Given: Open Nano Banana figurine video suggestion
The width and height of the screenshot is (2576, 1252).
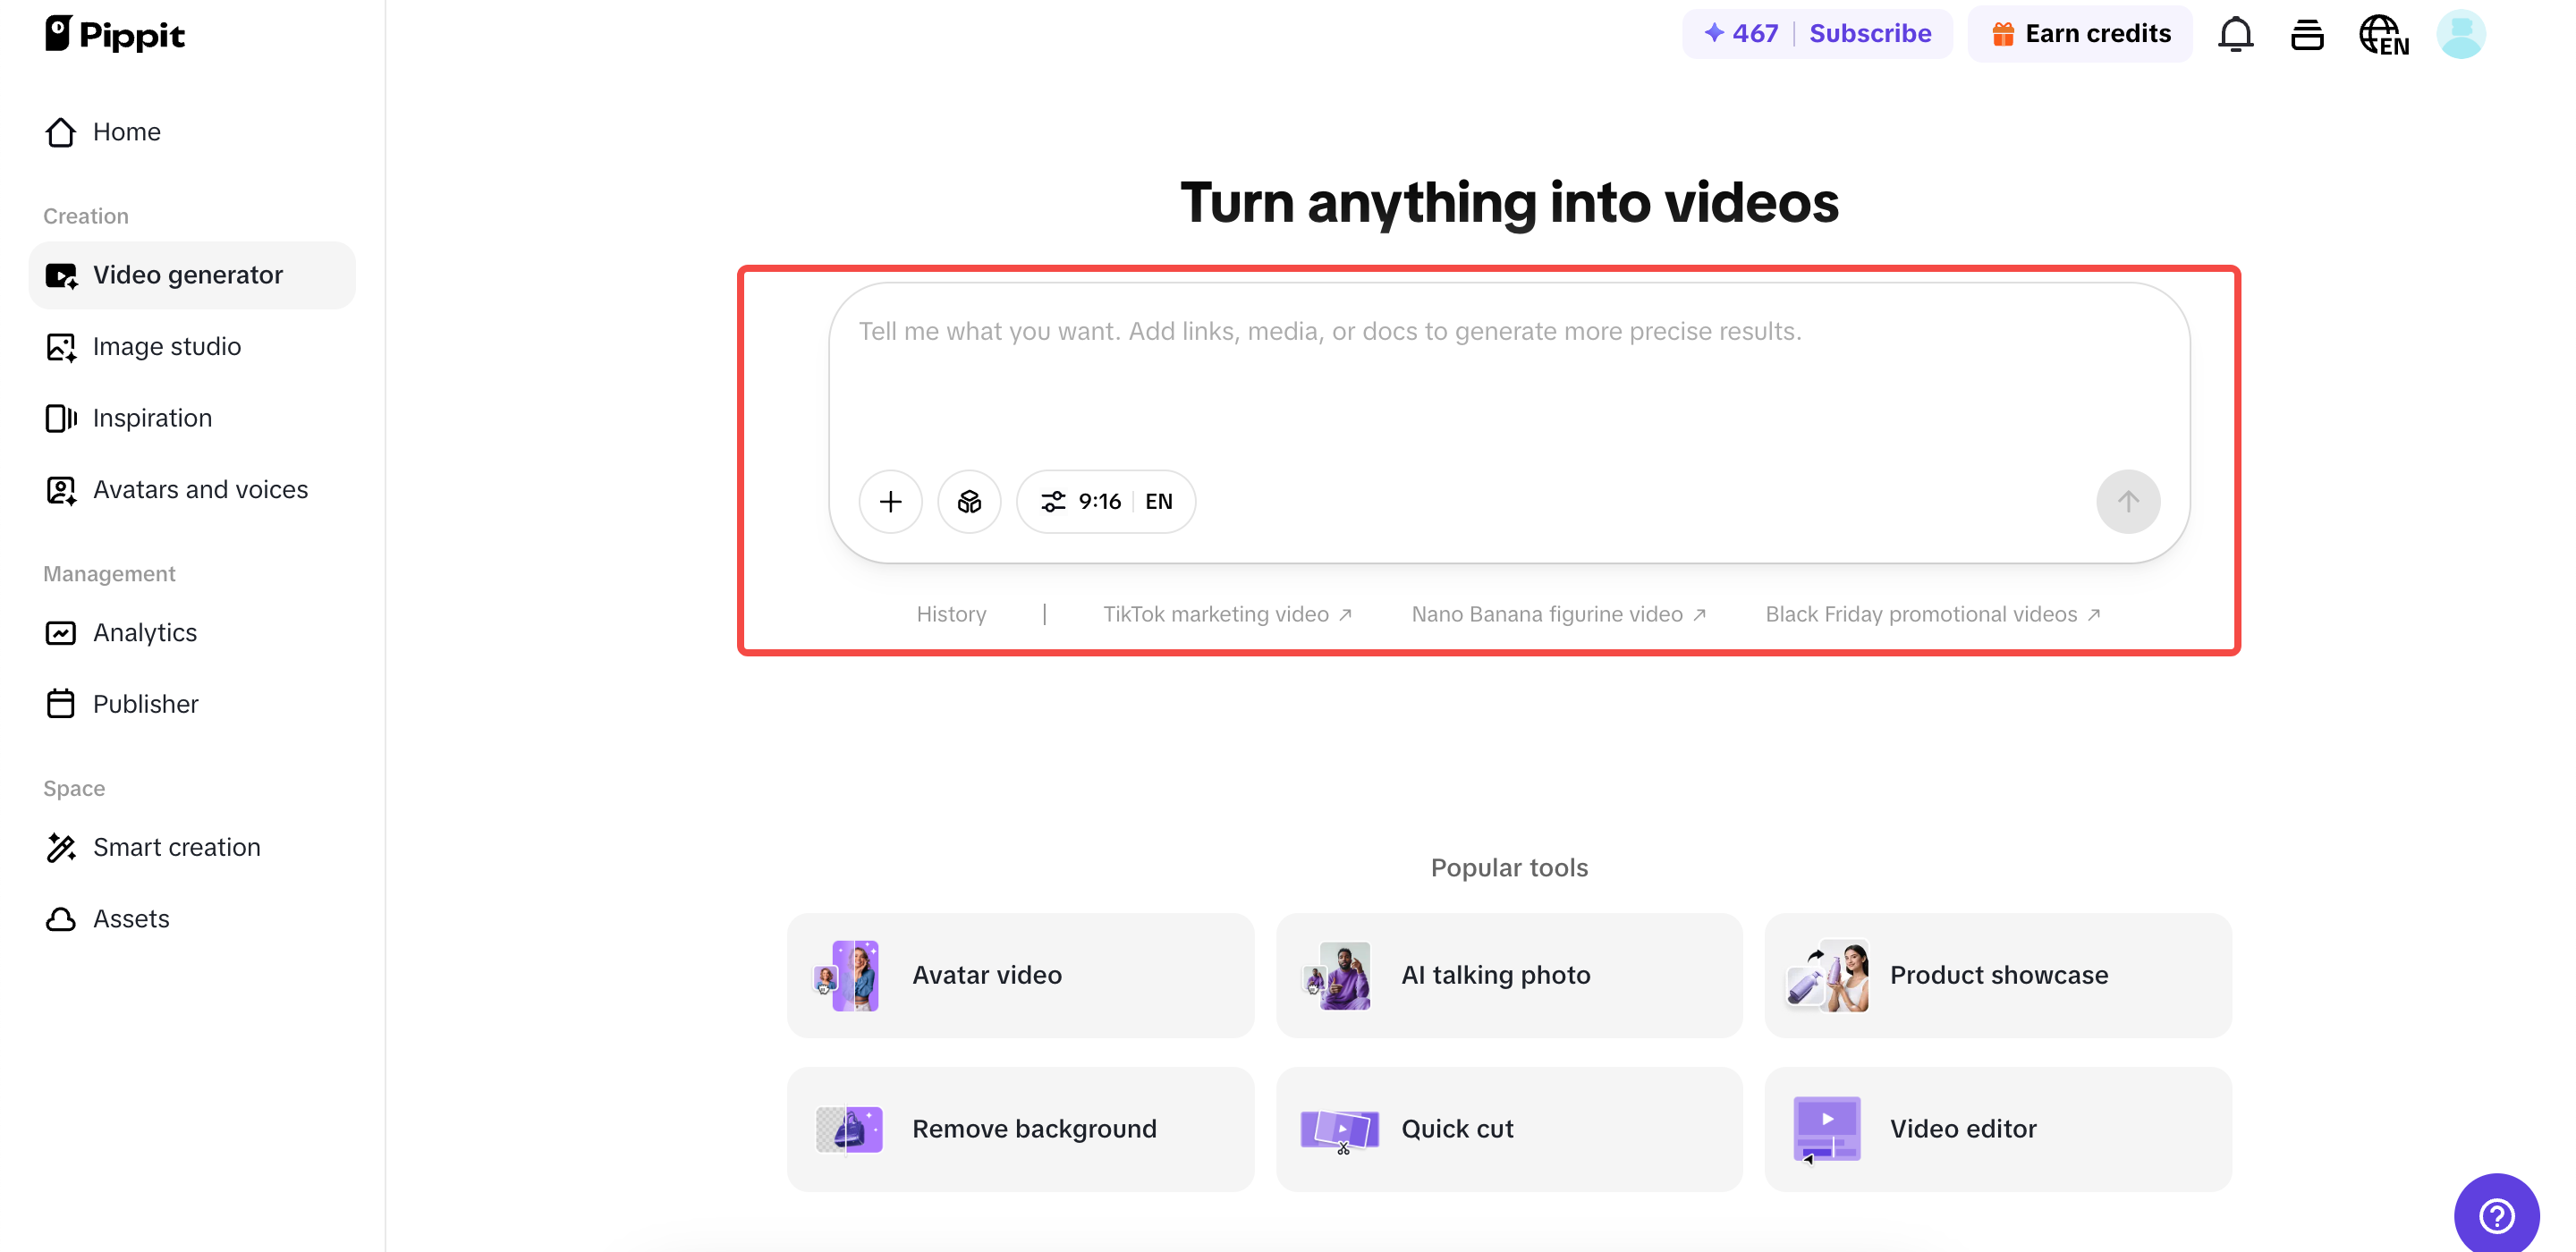Looking at the screenshot, I should tap(1558, 614).
